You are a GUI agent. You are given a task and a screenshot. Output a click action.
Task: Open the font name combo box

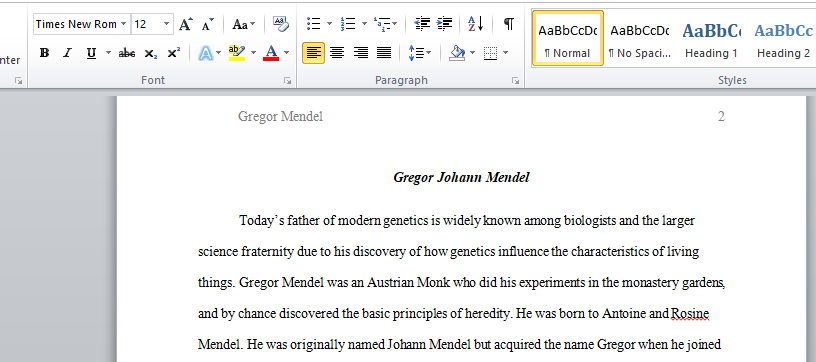click(82, 24)
